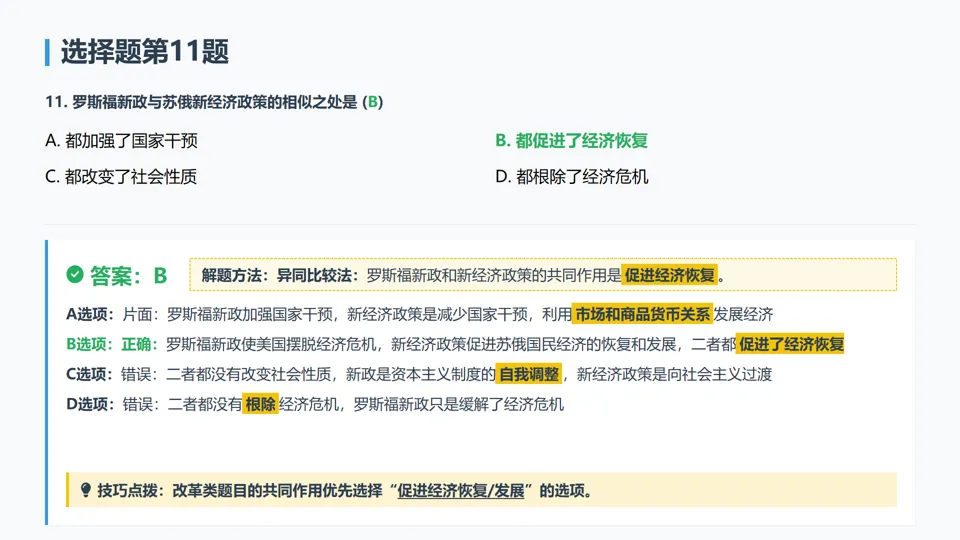This screenshot has width=960, height=540.
Task: Click the green checkmark icon beside 答案
Action: click(x=75, y=275)
